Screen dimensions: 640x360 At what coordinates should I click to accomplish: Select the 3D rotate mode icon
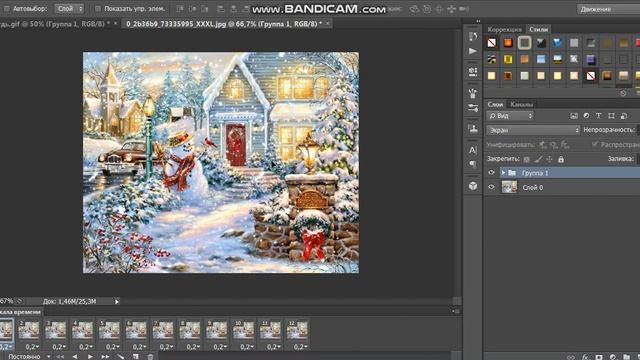pos(414,9)
